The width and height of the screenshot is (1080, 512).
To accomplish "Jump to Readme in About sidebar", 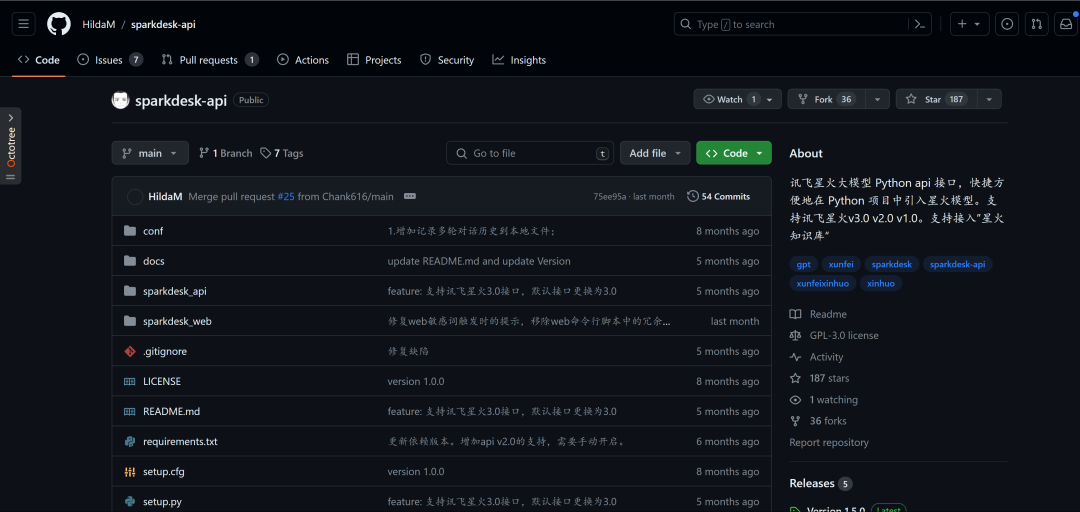I will tap(819, 314).
